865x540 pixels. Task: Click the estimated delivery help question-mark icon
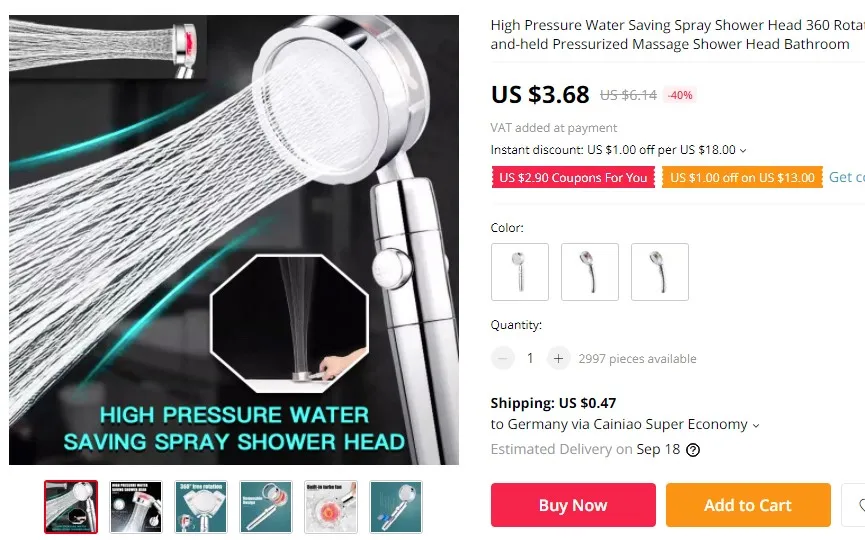click(693, 450)
